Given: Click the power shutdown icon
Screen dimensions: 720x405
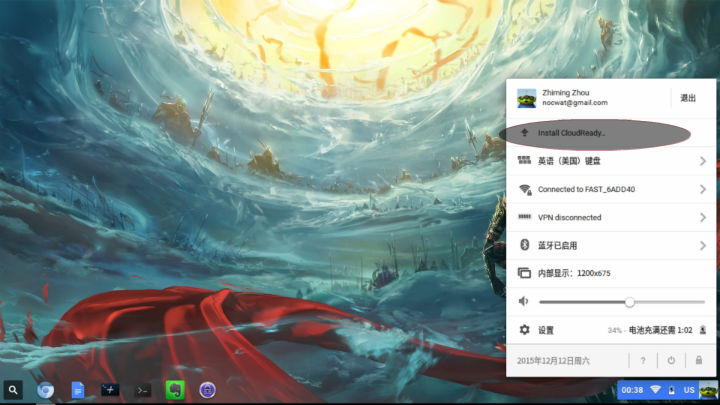Looking at the screenshot, I should (671, 360).
